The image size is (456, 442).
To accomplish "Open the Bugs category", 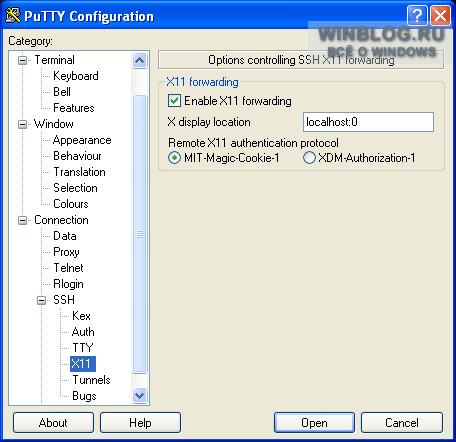I will [x=84, y=396].
